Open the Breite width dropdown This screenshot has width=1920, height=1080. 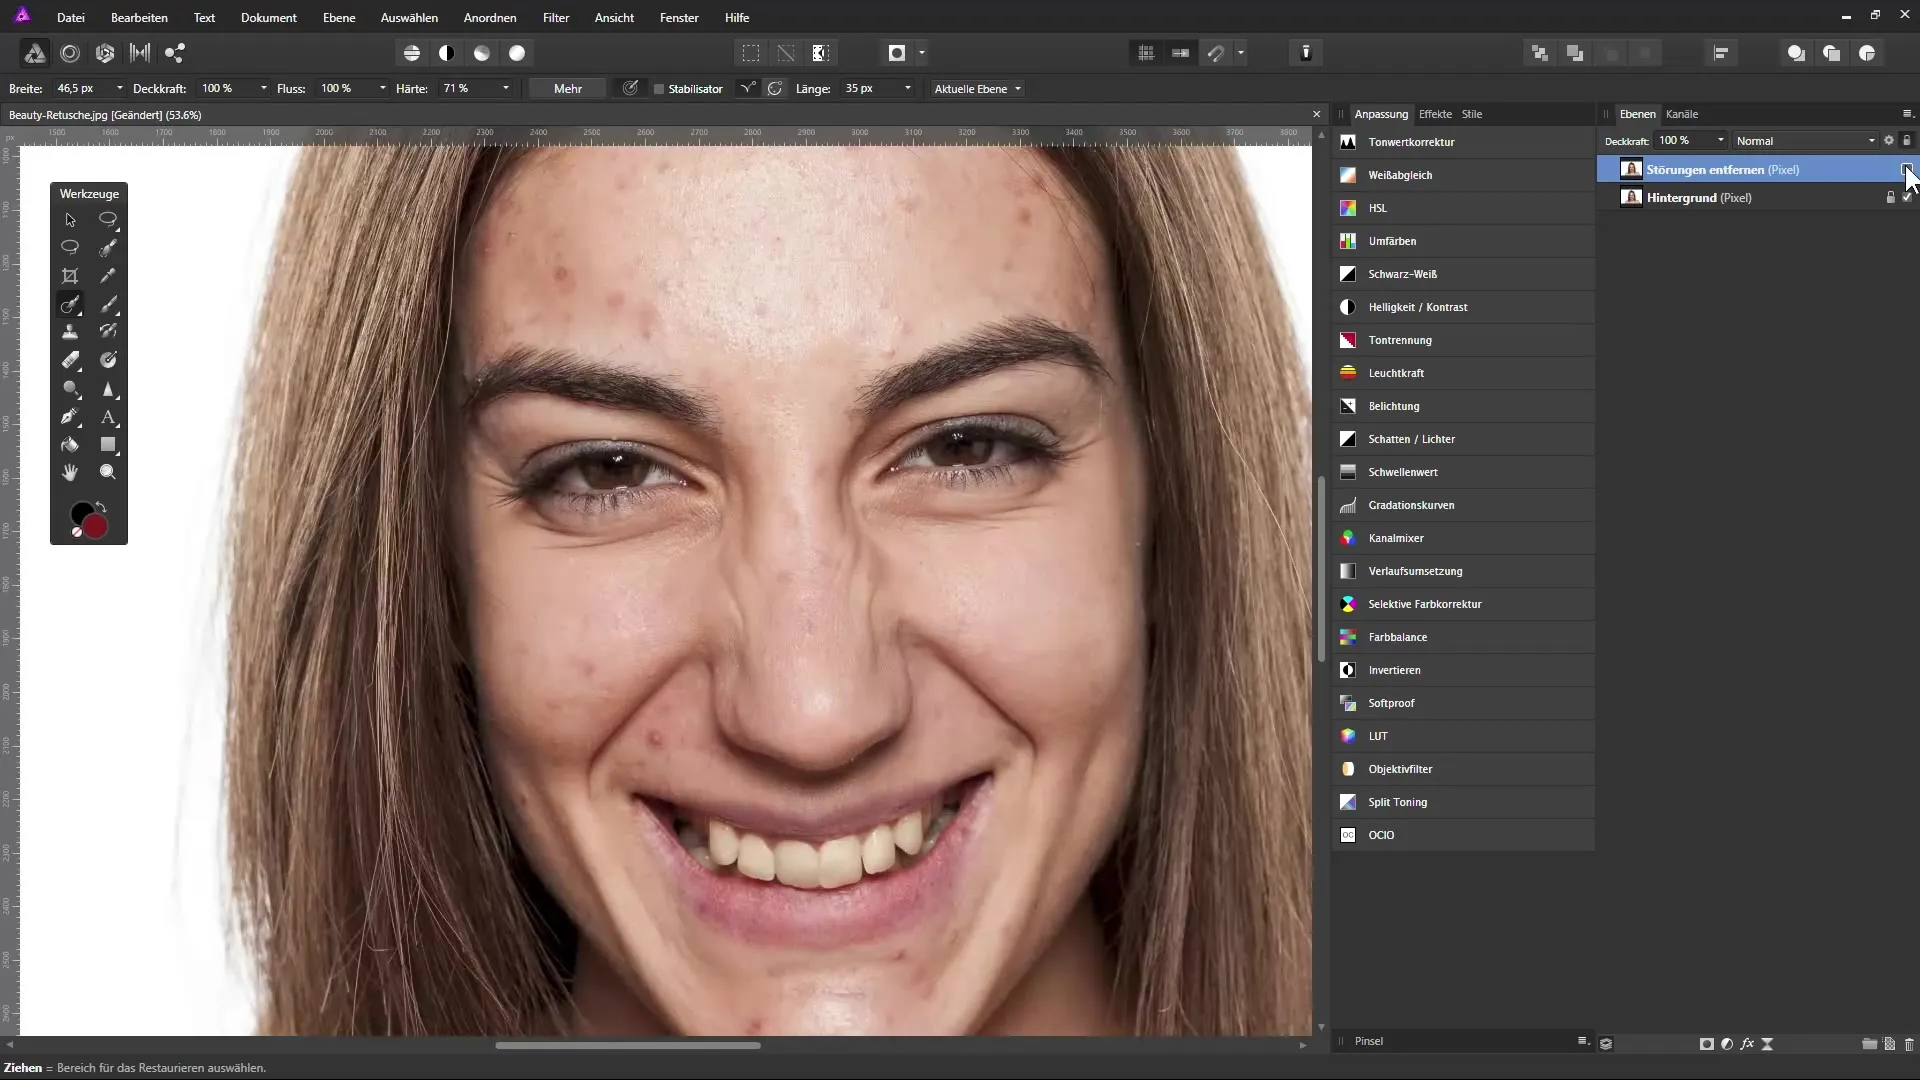[x=120, y=89]
